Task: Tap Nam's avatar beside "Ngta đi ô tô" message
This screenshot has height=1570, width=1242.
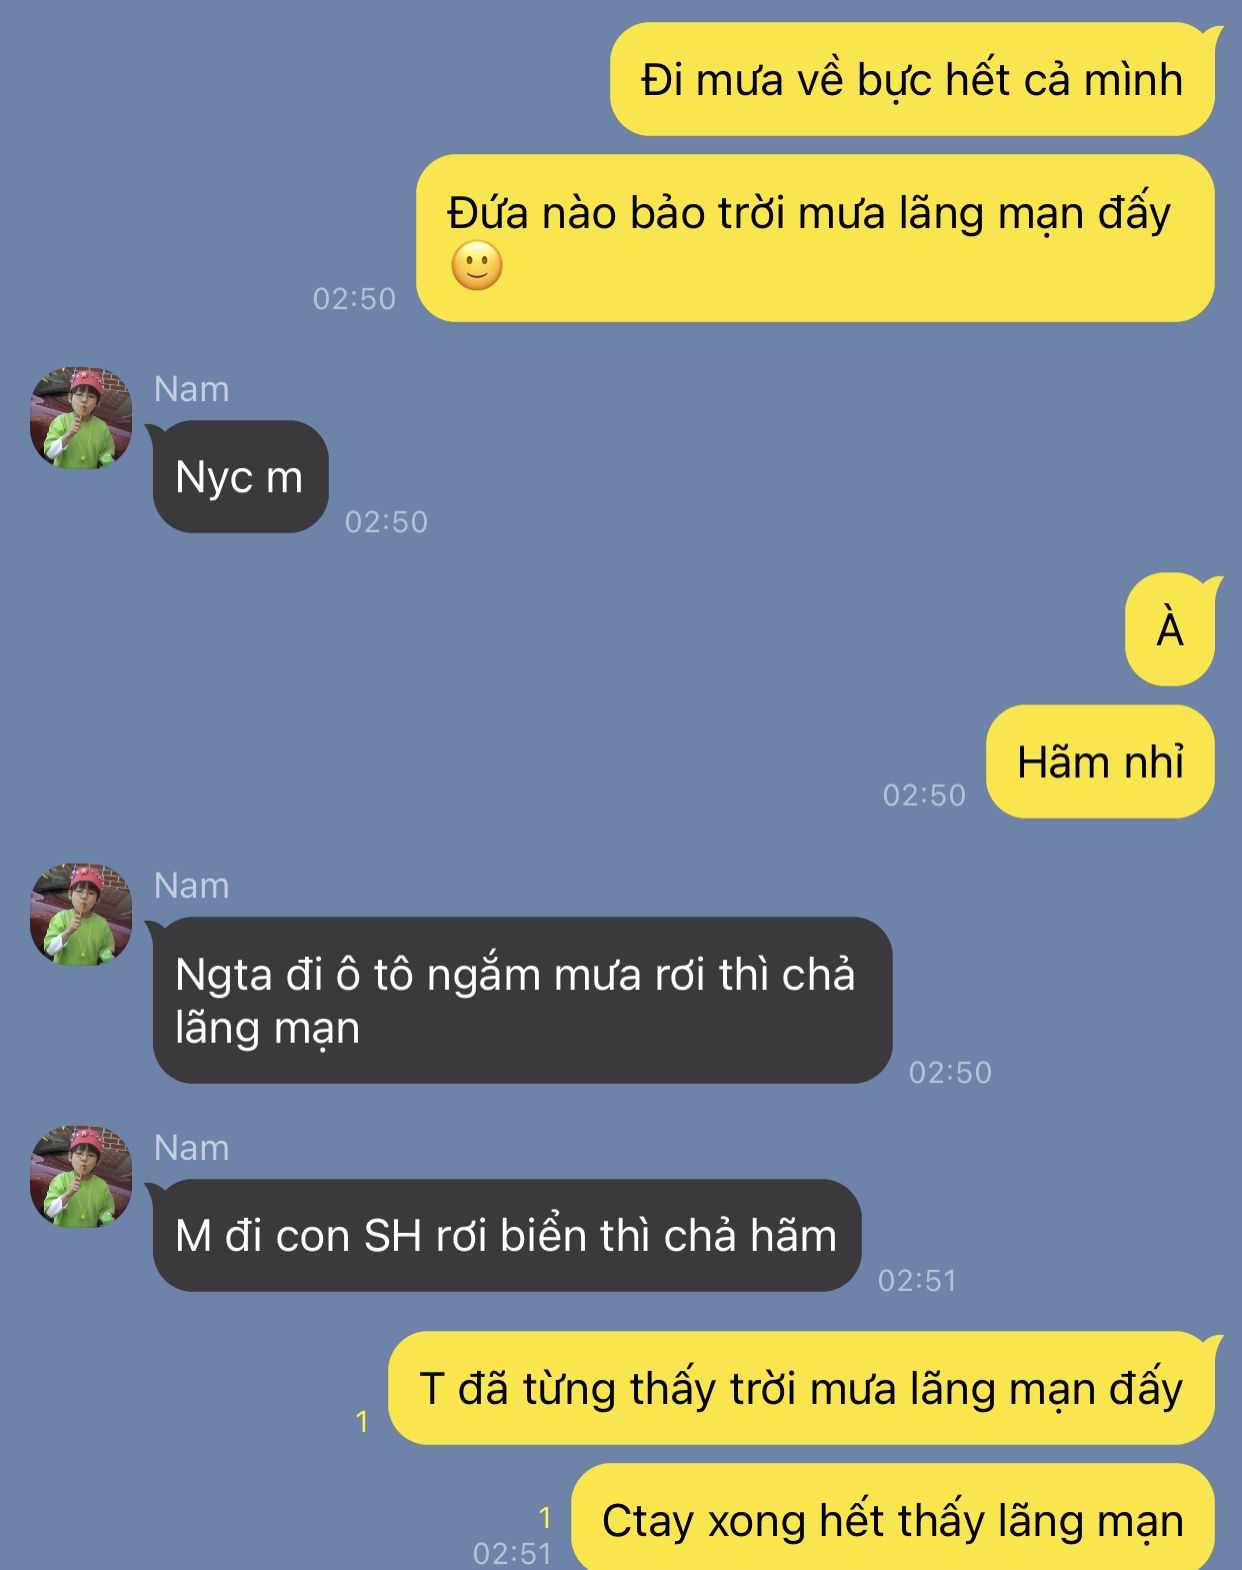Action: (81, 915)
